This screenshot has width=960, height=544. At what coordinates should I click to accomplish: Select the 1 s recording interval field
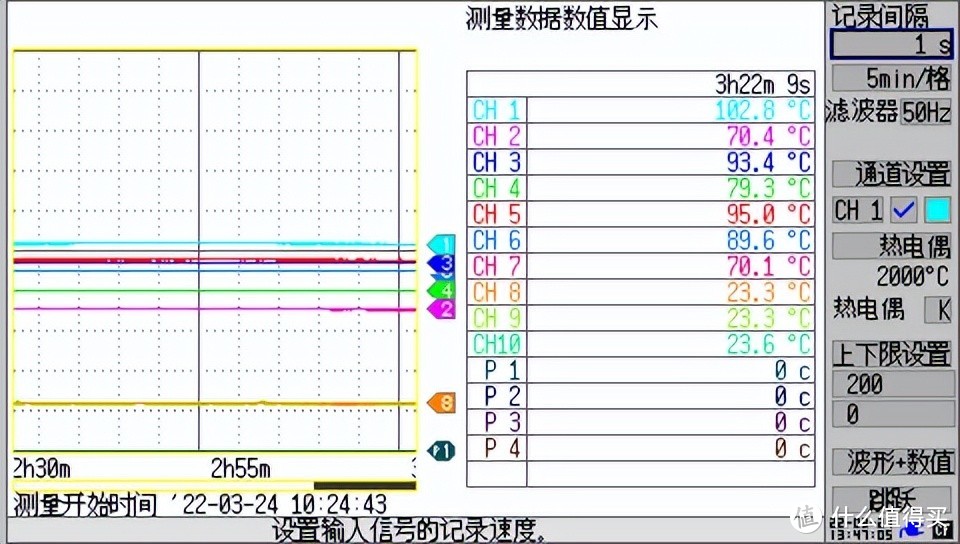891,44
